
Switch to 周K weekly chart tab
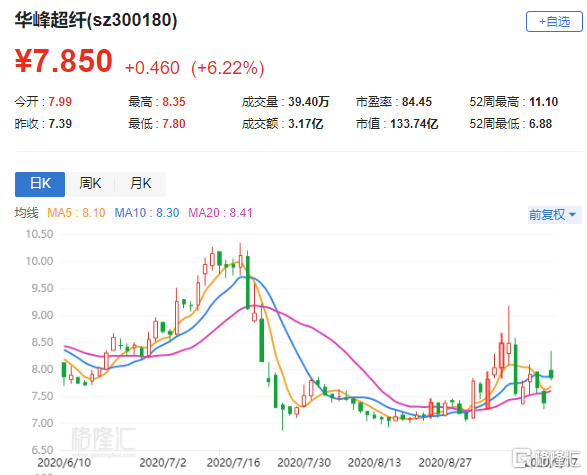click(x=90, y=184)
